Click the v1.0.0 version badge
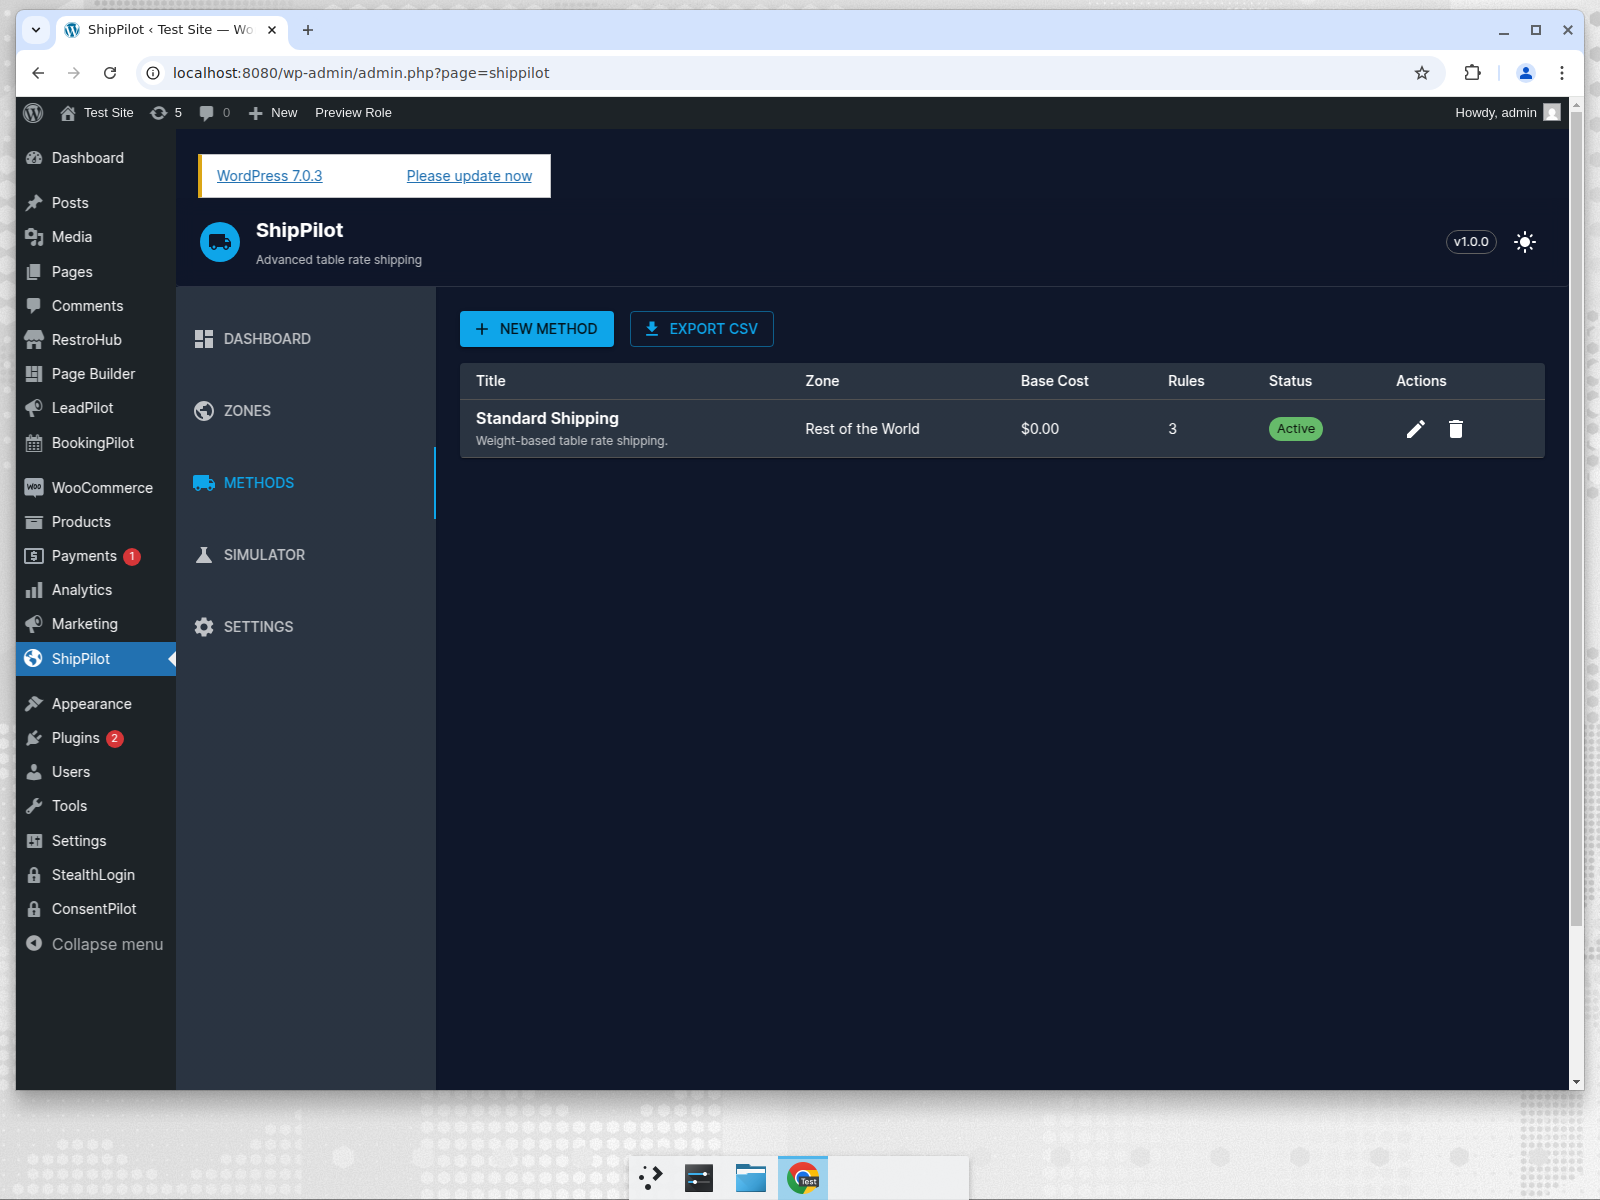 coord(1471,242)
